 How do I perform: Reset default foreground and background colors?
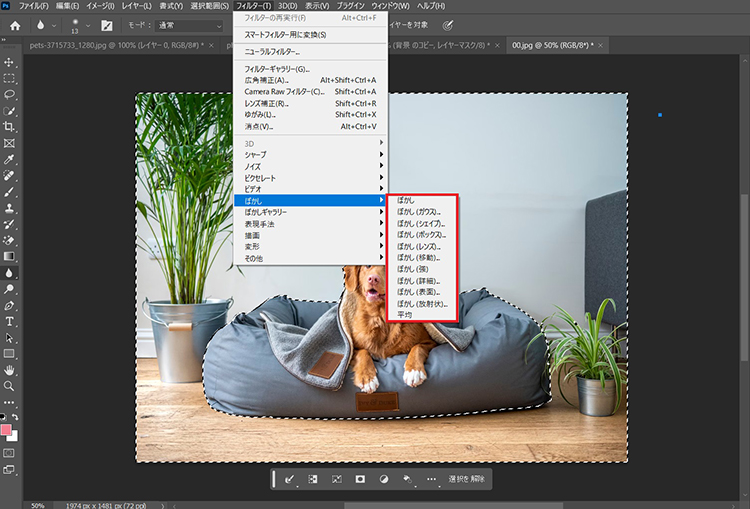(3, 418)
